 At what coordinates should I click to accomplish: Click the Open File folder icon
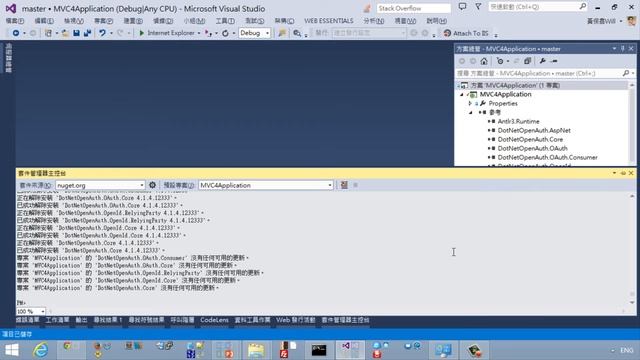point(65,33)
